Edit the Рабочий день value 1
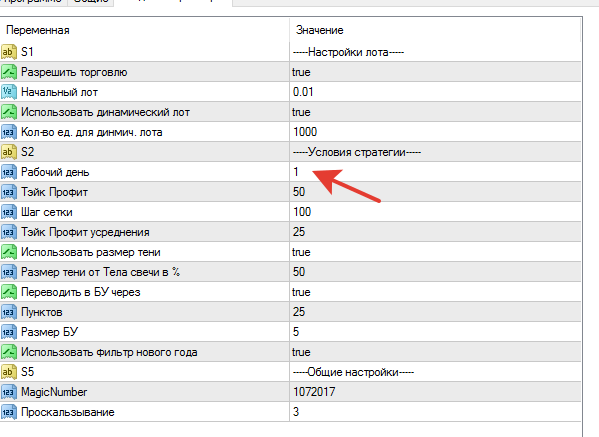Screen dimensions: 599x437 (x=296, y=172)
